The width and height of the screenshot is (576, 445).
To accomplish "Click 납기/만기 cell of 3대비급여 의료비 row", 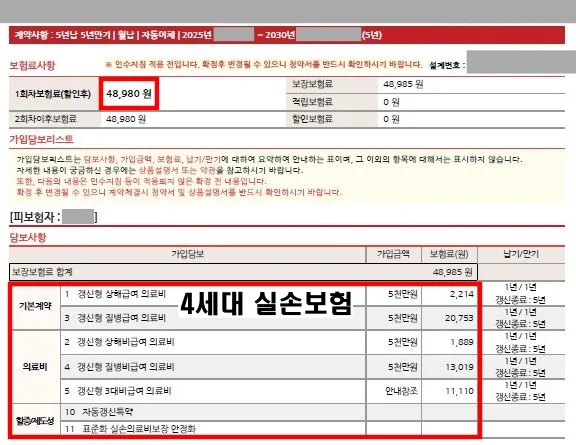I will (x=521, y=391).
